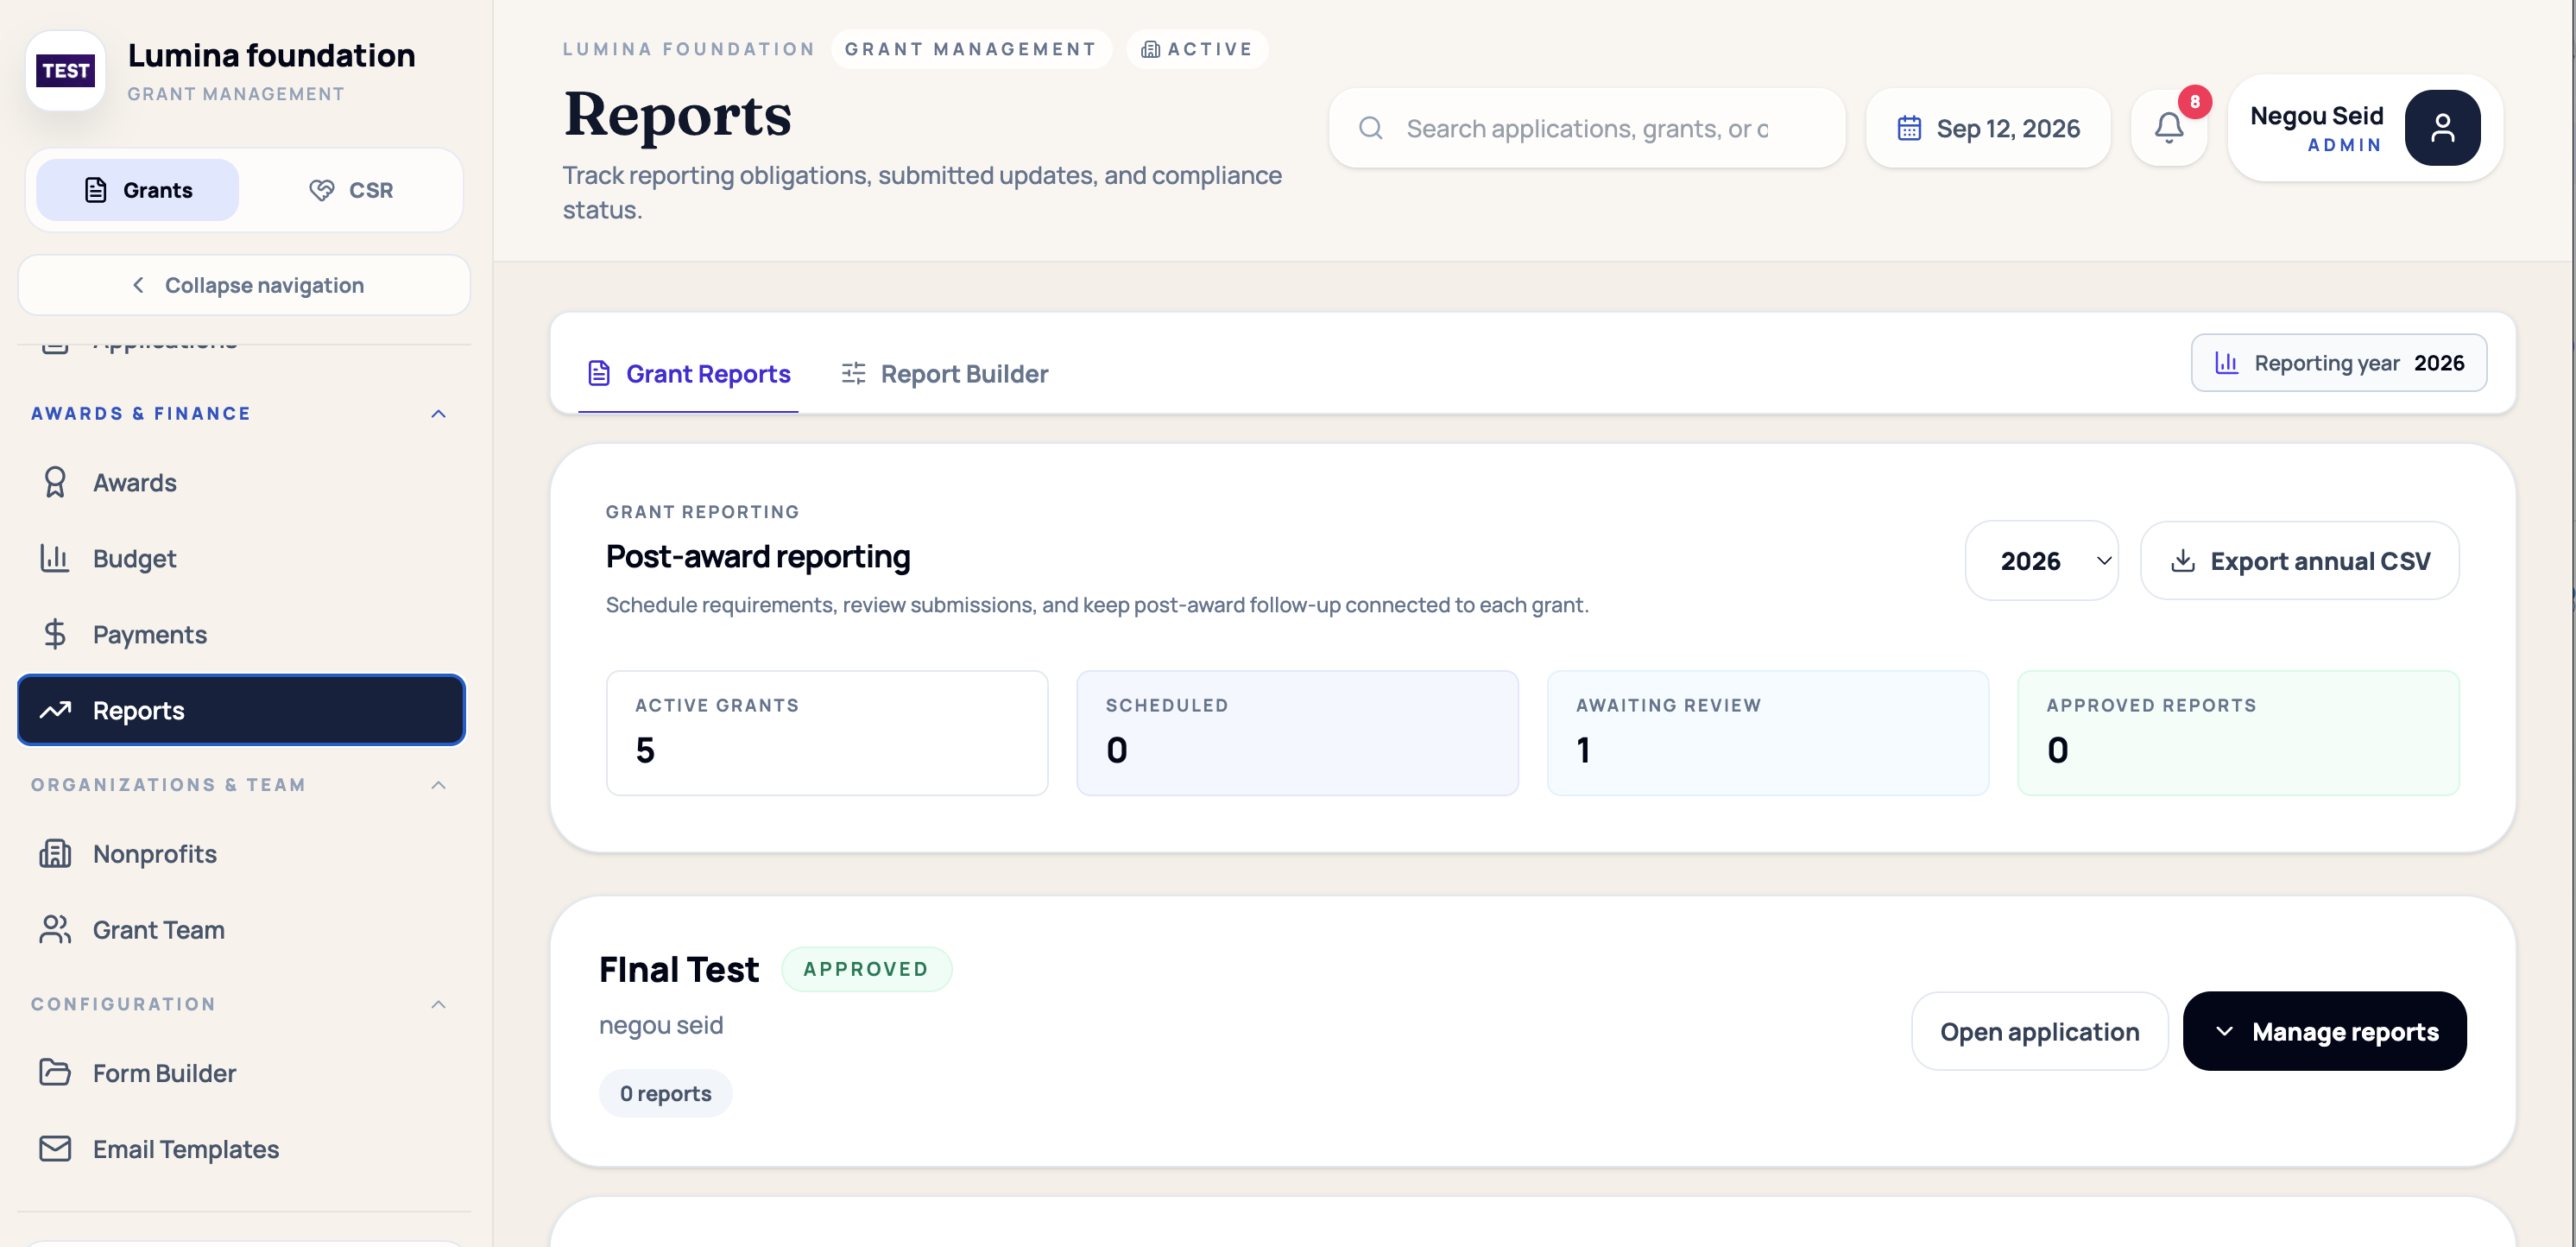This screenshot has width=2576, height=1247.
Task: Click the Scheduled stat card
Action: (1297, 733)
